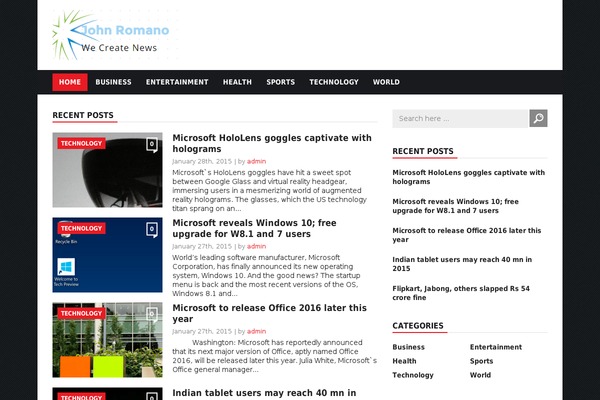This screenshot has height=400, width=600.
Task: Select Sports in sidebar Categories
Action: point(481,361)
